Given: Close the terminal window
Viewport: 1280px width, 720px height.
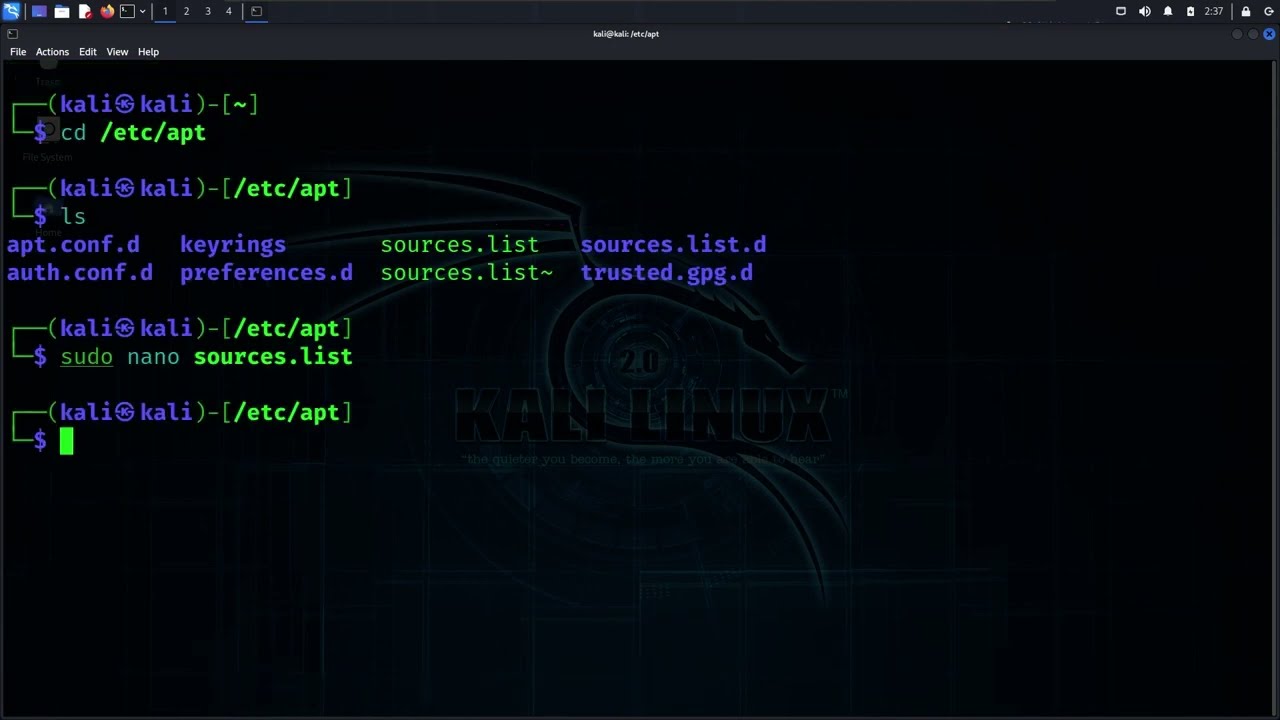Looking at the screenshot, I should 1269,34.
